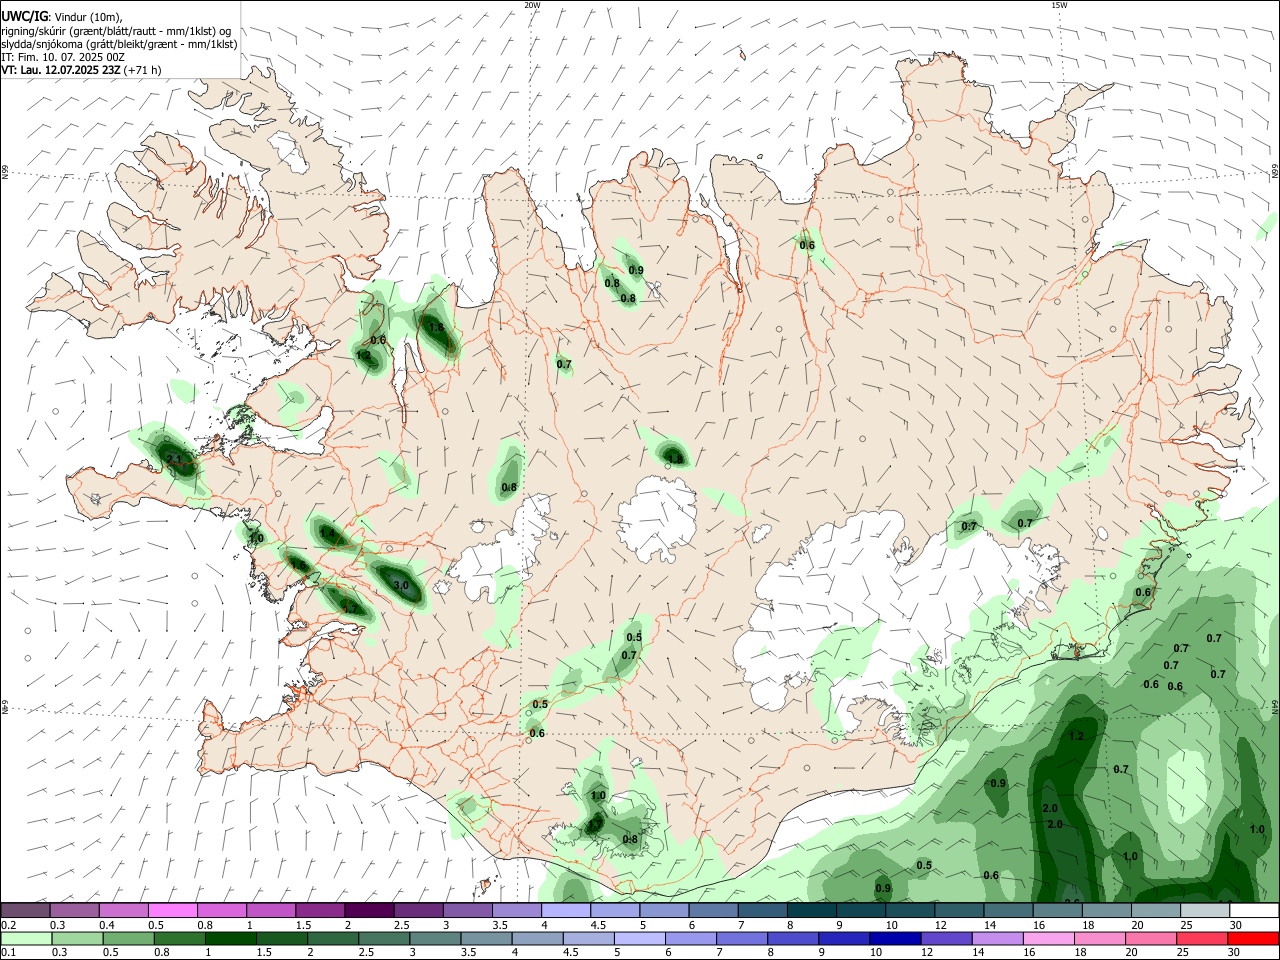Click the 'rigning/skúrir' legend description line

116,31
